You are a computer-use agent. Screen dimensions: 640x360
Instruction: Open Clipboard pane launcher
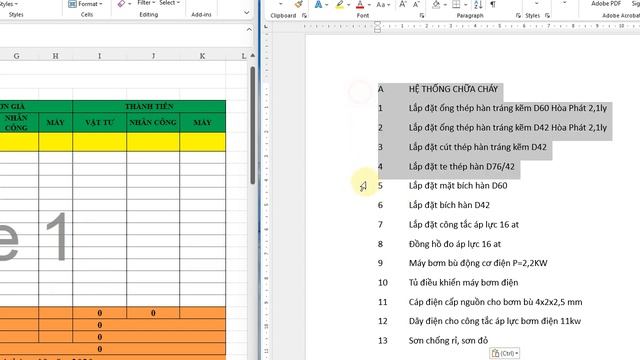pyautogui.click(x=304, y=16)
